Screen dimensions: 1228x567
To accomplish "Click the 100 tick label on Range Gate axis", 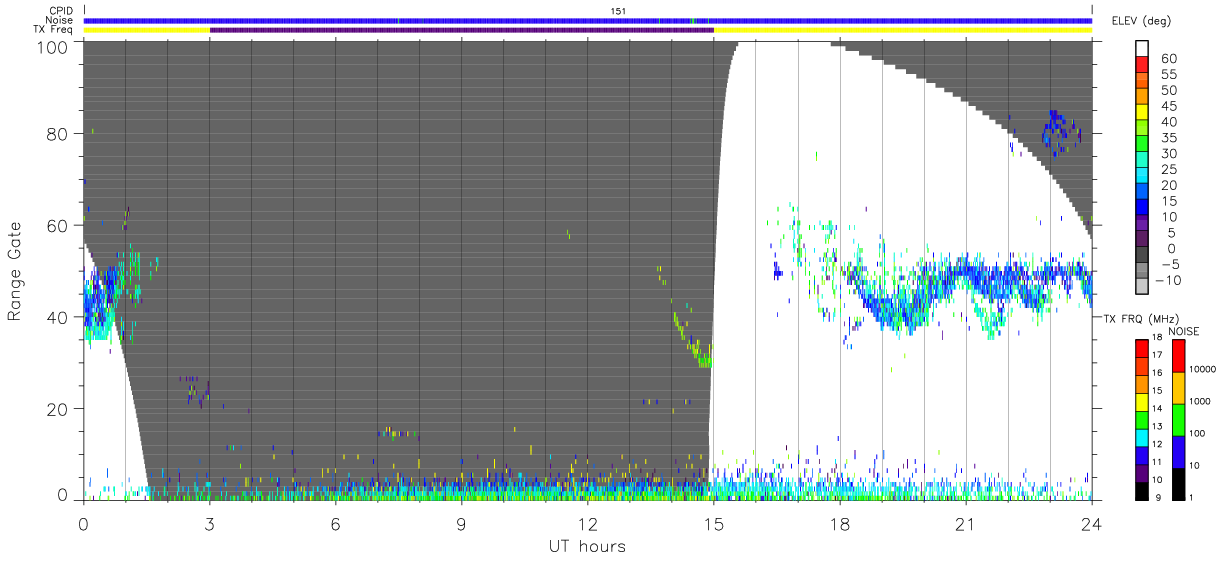I will click(52, 46).
